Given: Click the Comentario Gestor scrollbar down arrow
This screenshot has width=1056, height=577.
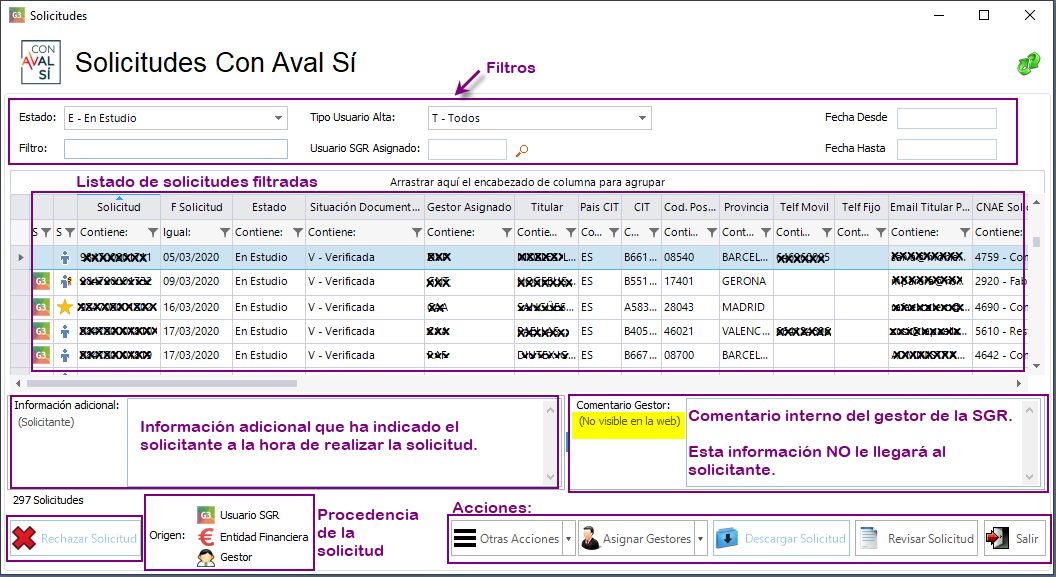Looking at the screenshot, I should coord(1029,477).
